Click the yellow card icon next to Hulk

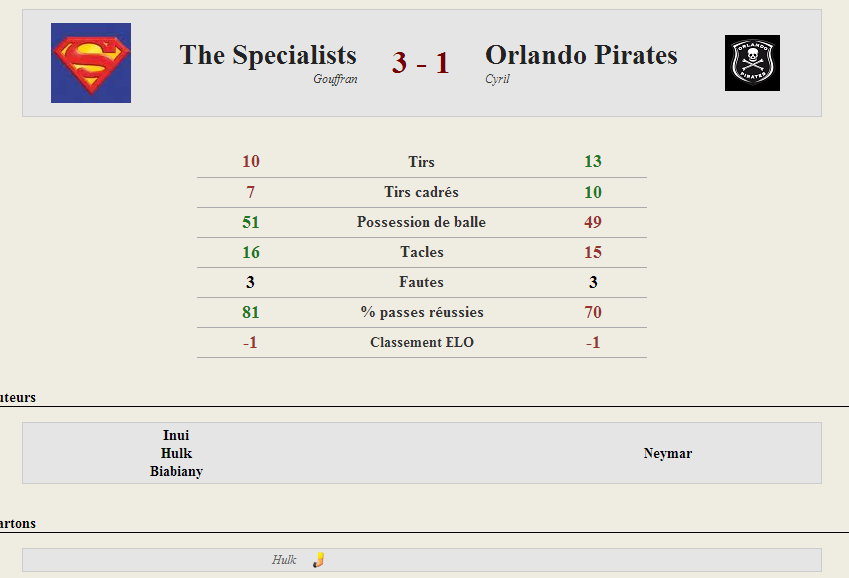pyautogui.click(x=318, y=560)
